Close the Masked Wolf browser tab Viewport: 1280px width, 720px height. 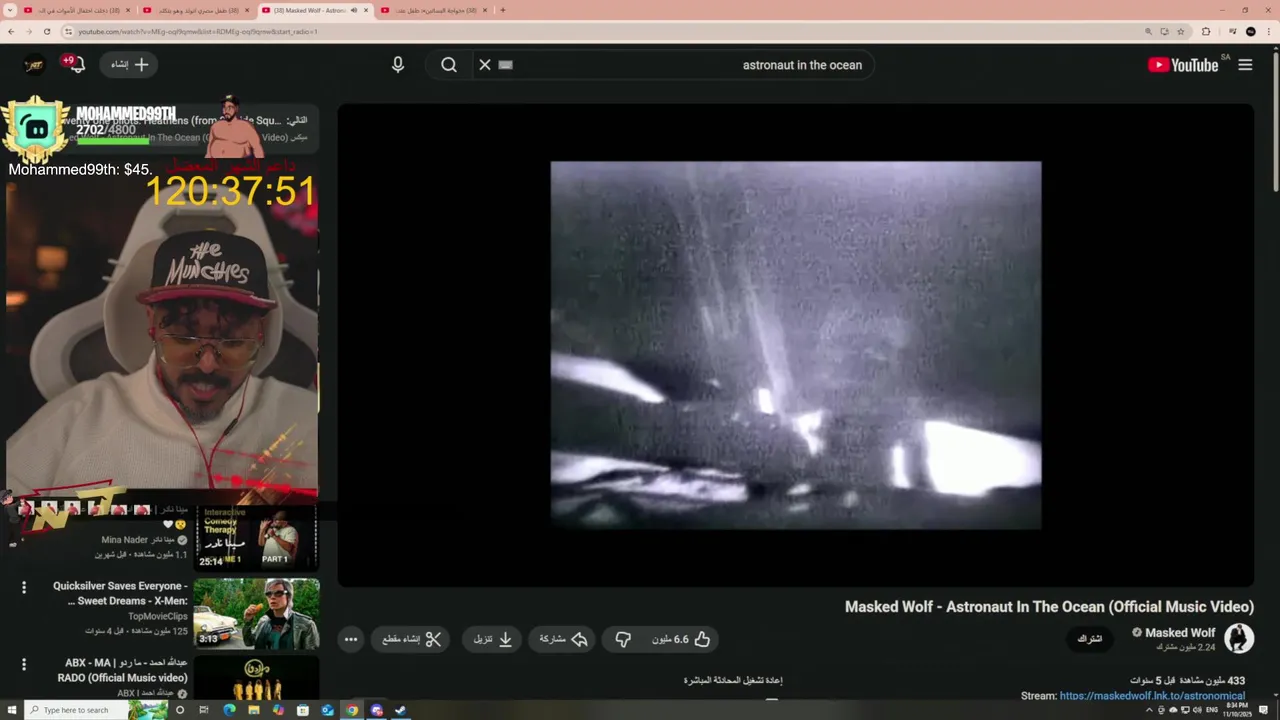coord(366,10)
